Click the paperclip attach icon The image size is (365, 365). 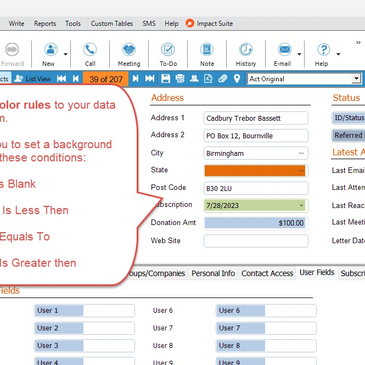click(x=223, y=79)
